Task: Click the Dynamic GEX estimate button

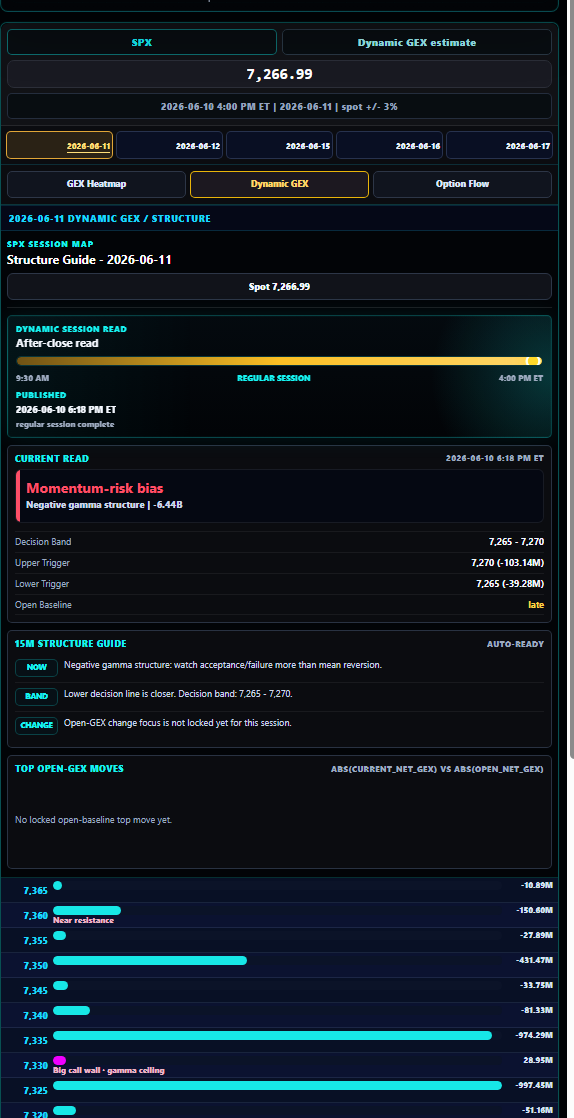Action: click(x=416, y=42)
